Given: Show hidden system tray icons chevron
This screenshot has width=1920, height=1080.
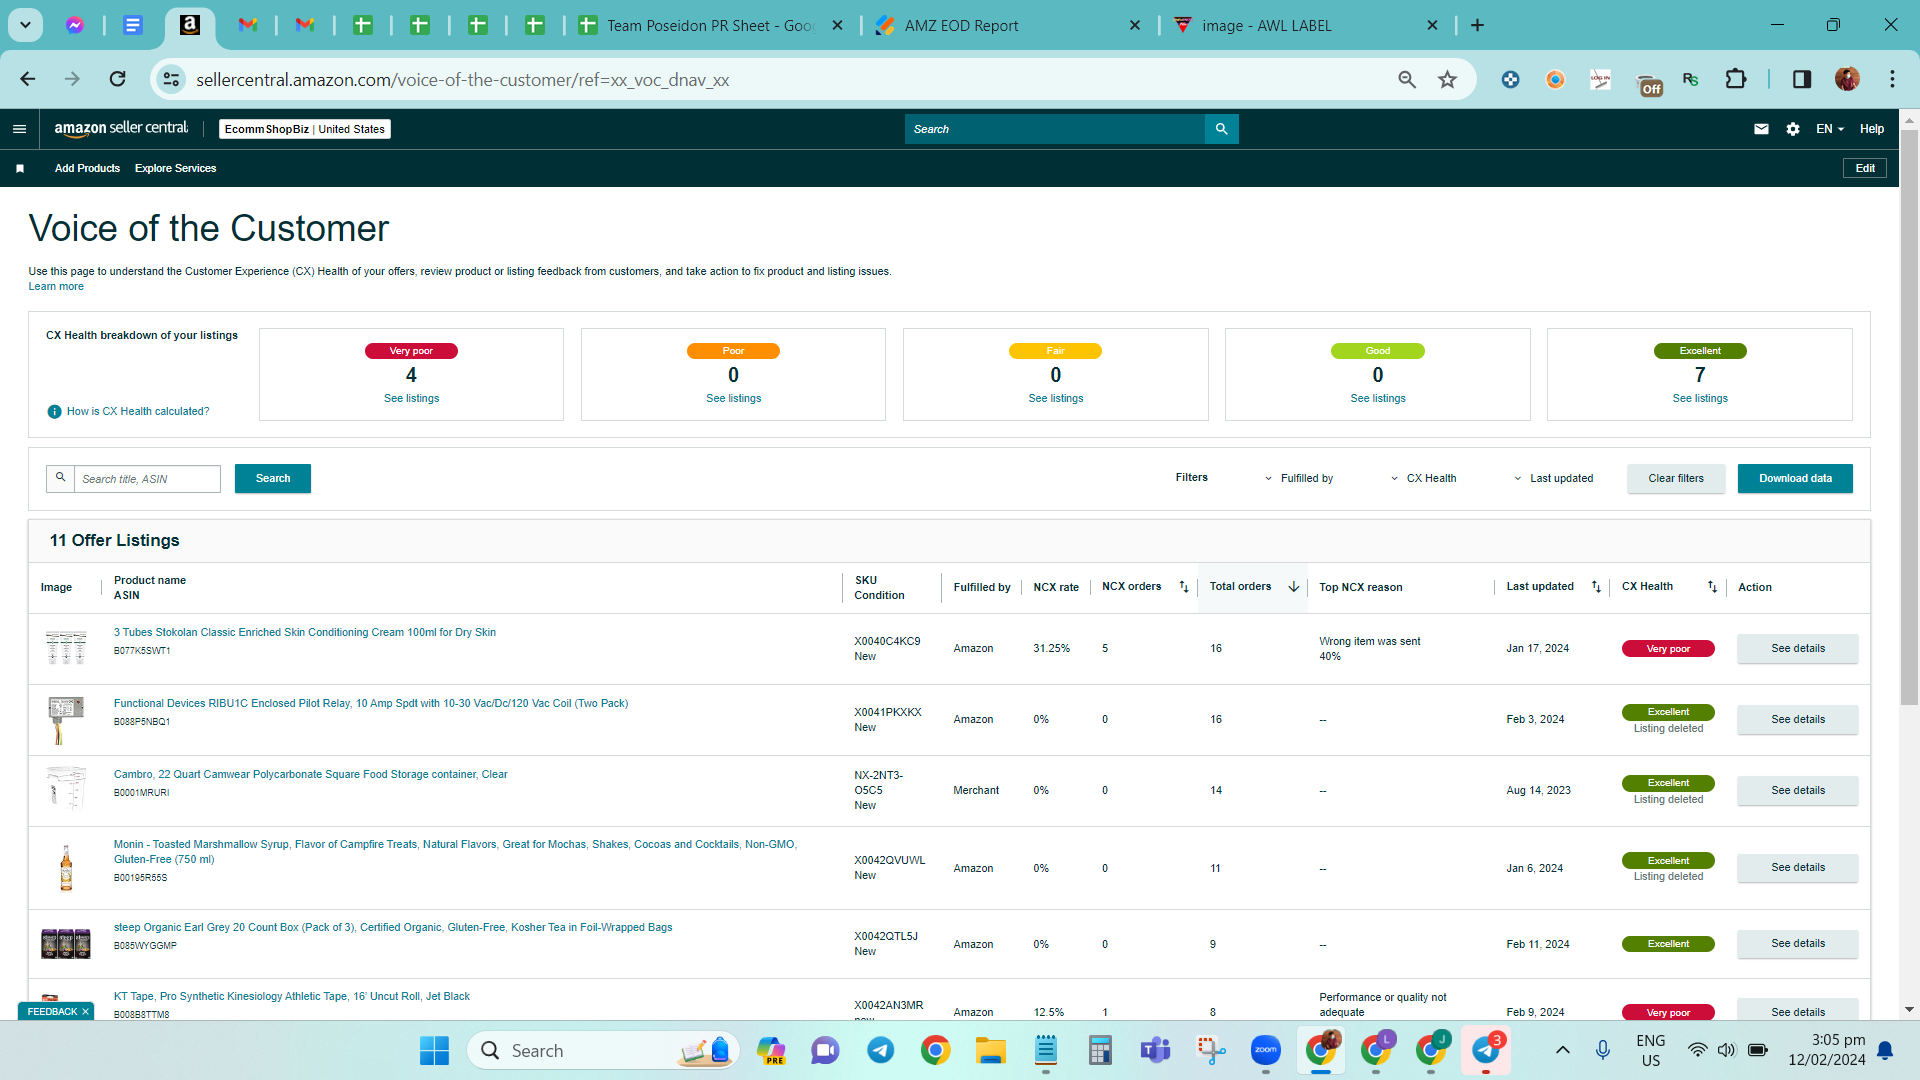Looking at the screenshot, I should click(x=1562, y=1051).
